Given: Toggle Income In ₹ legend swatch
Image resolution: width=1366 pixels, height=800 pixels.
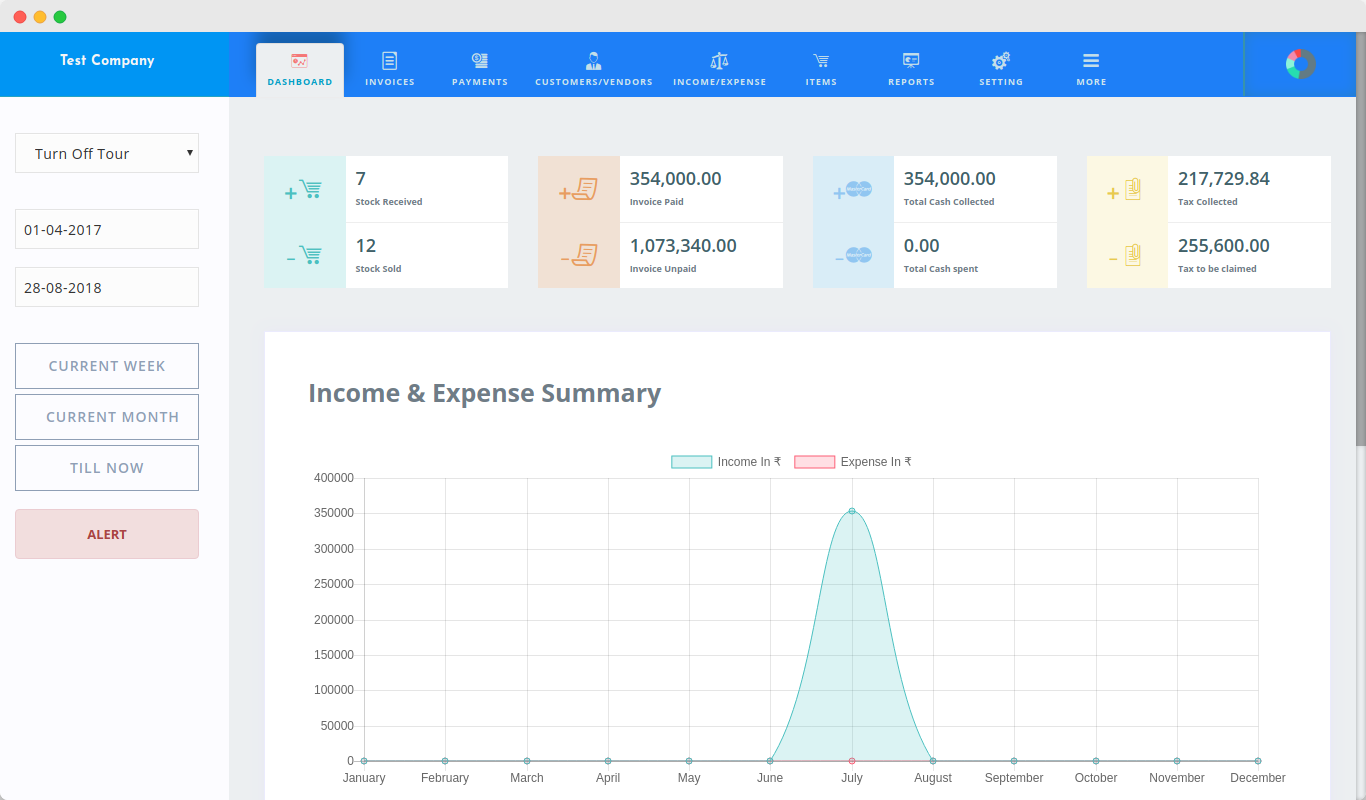Looking at the screenshot, I should click(691, 462).
